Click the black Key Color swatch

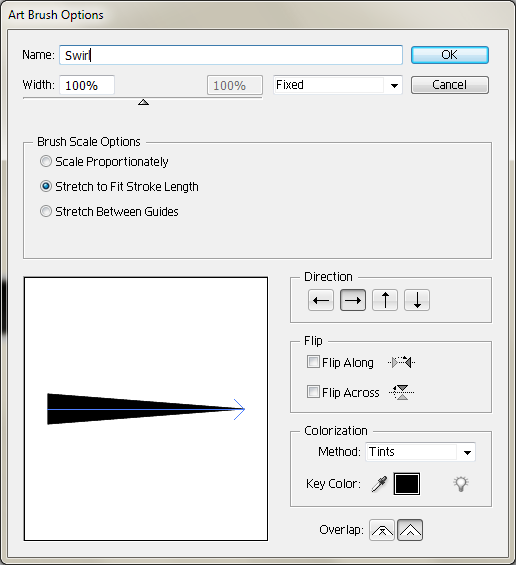(x=407, y=484)
